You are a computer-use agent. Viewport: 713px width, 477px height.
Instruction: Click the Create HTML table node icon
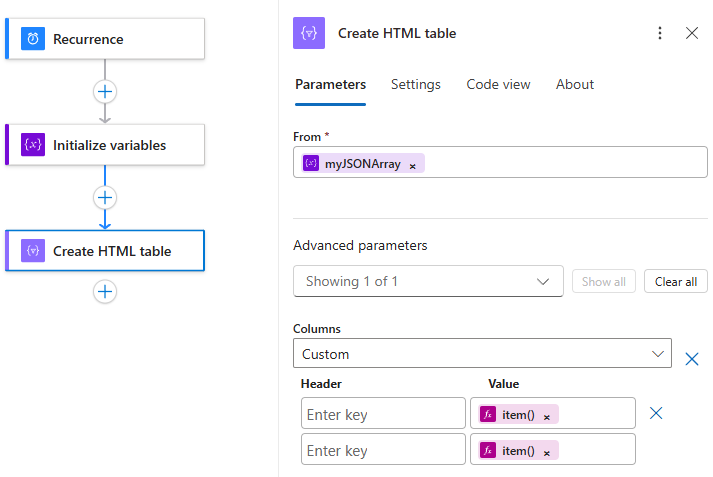coord(33,251)
